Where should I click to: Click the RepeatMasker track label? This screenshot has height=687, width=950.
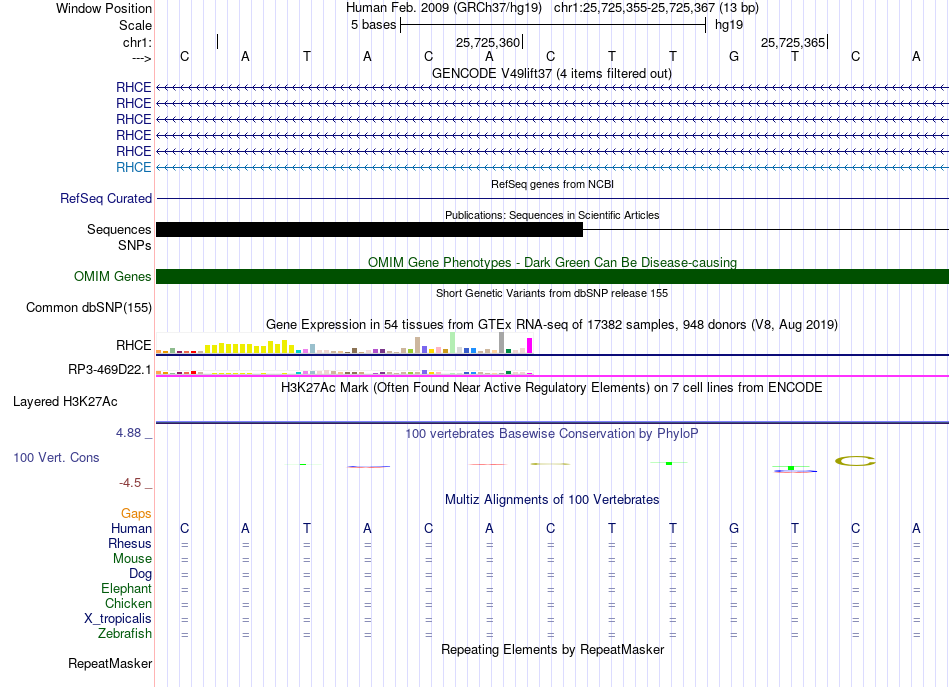110,663
